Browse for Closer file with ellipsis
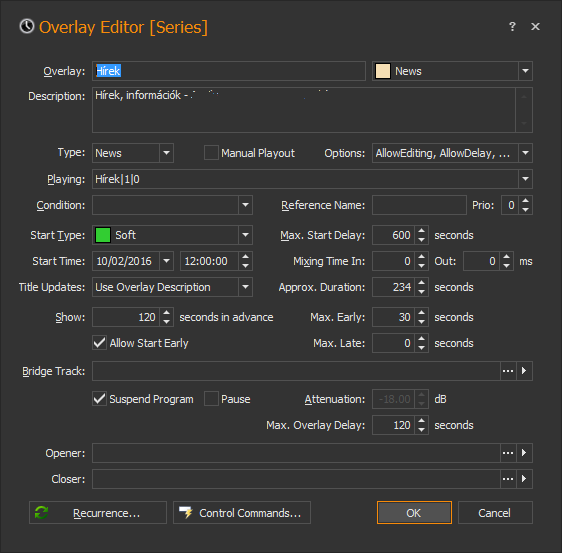This screenshot has height=553, width=562. pos(508,479)
